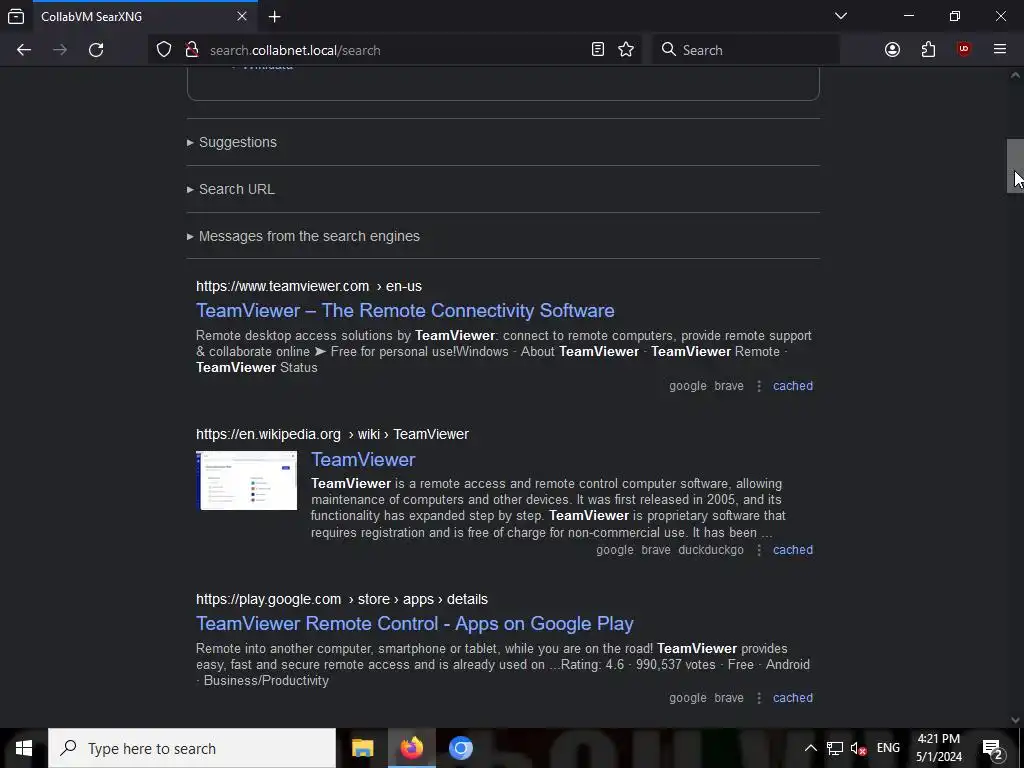Open File Explorer from the taskbar
The image size is (1024, 768).
point(362,748)
